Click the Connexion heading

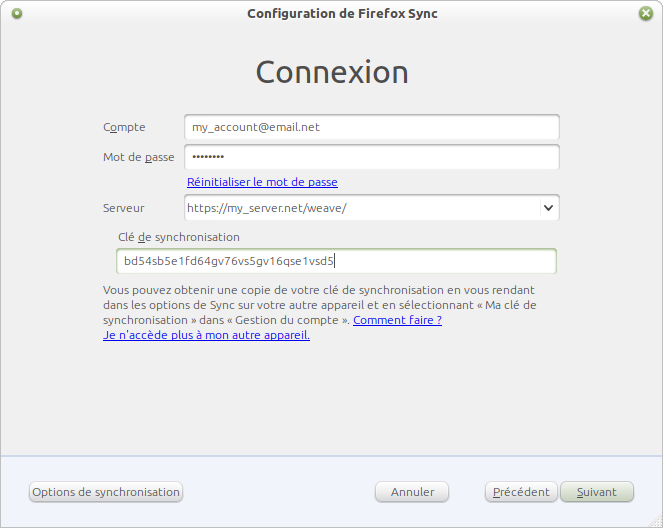click(x=332, y=73)
